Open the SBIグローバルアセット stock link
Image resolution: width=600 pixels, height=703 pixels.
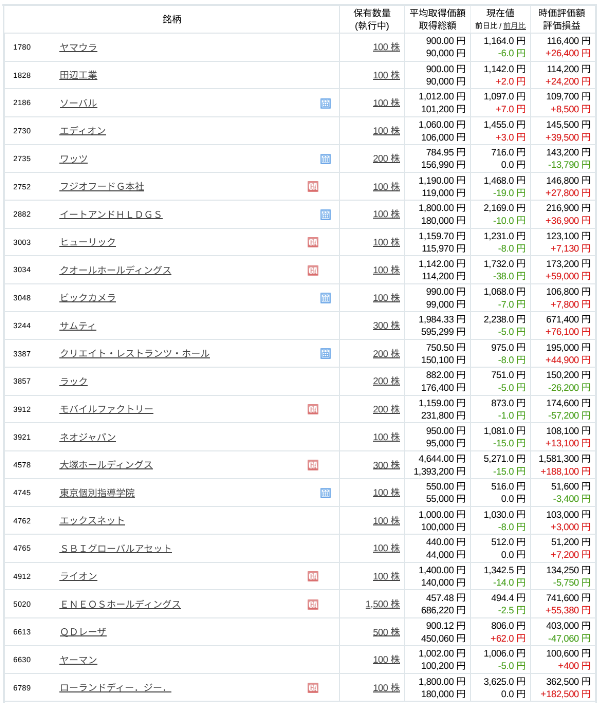tap(116, 549)
